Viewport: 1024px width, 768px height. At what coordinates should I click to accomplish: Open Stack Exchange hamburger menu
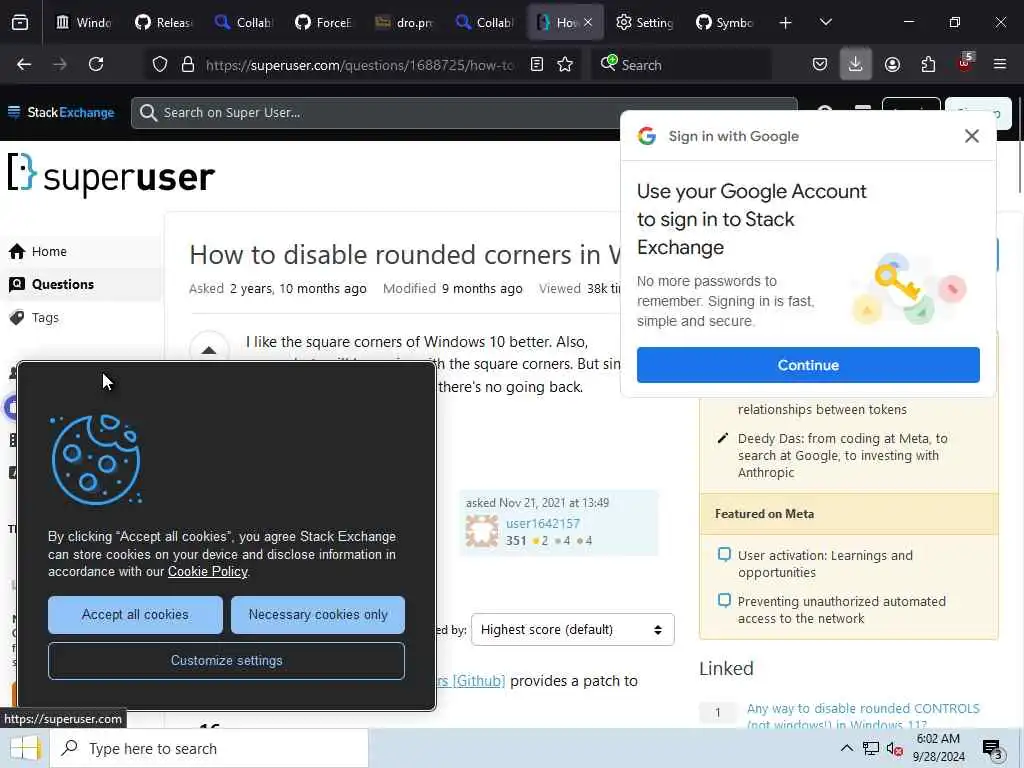14,112
